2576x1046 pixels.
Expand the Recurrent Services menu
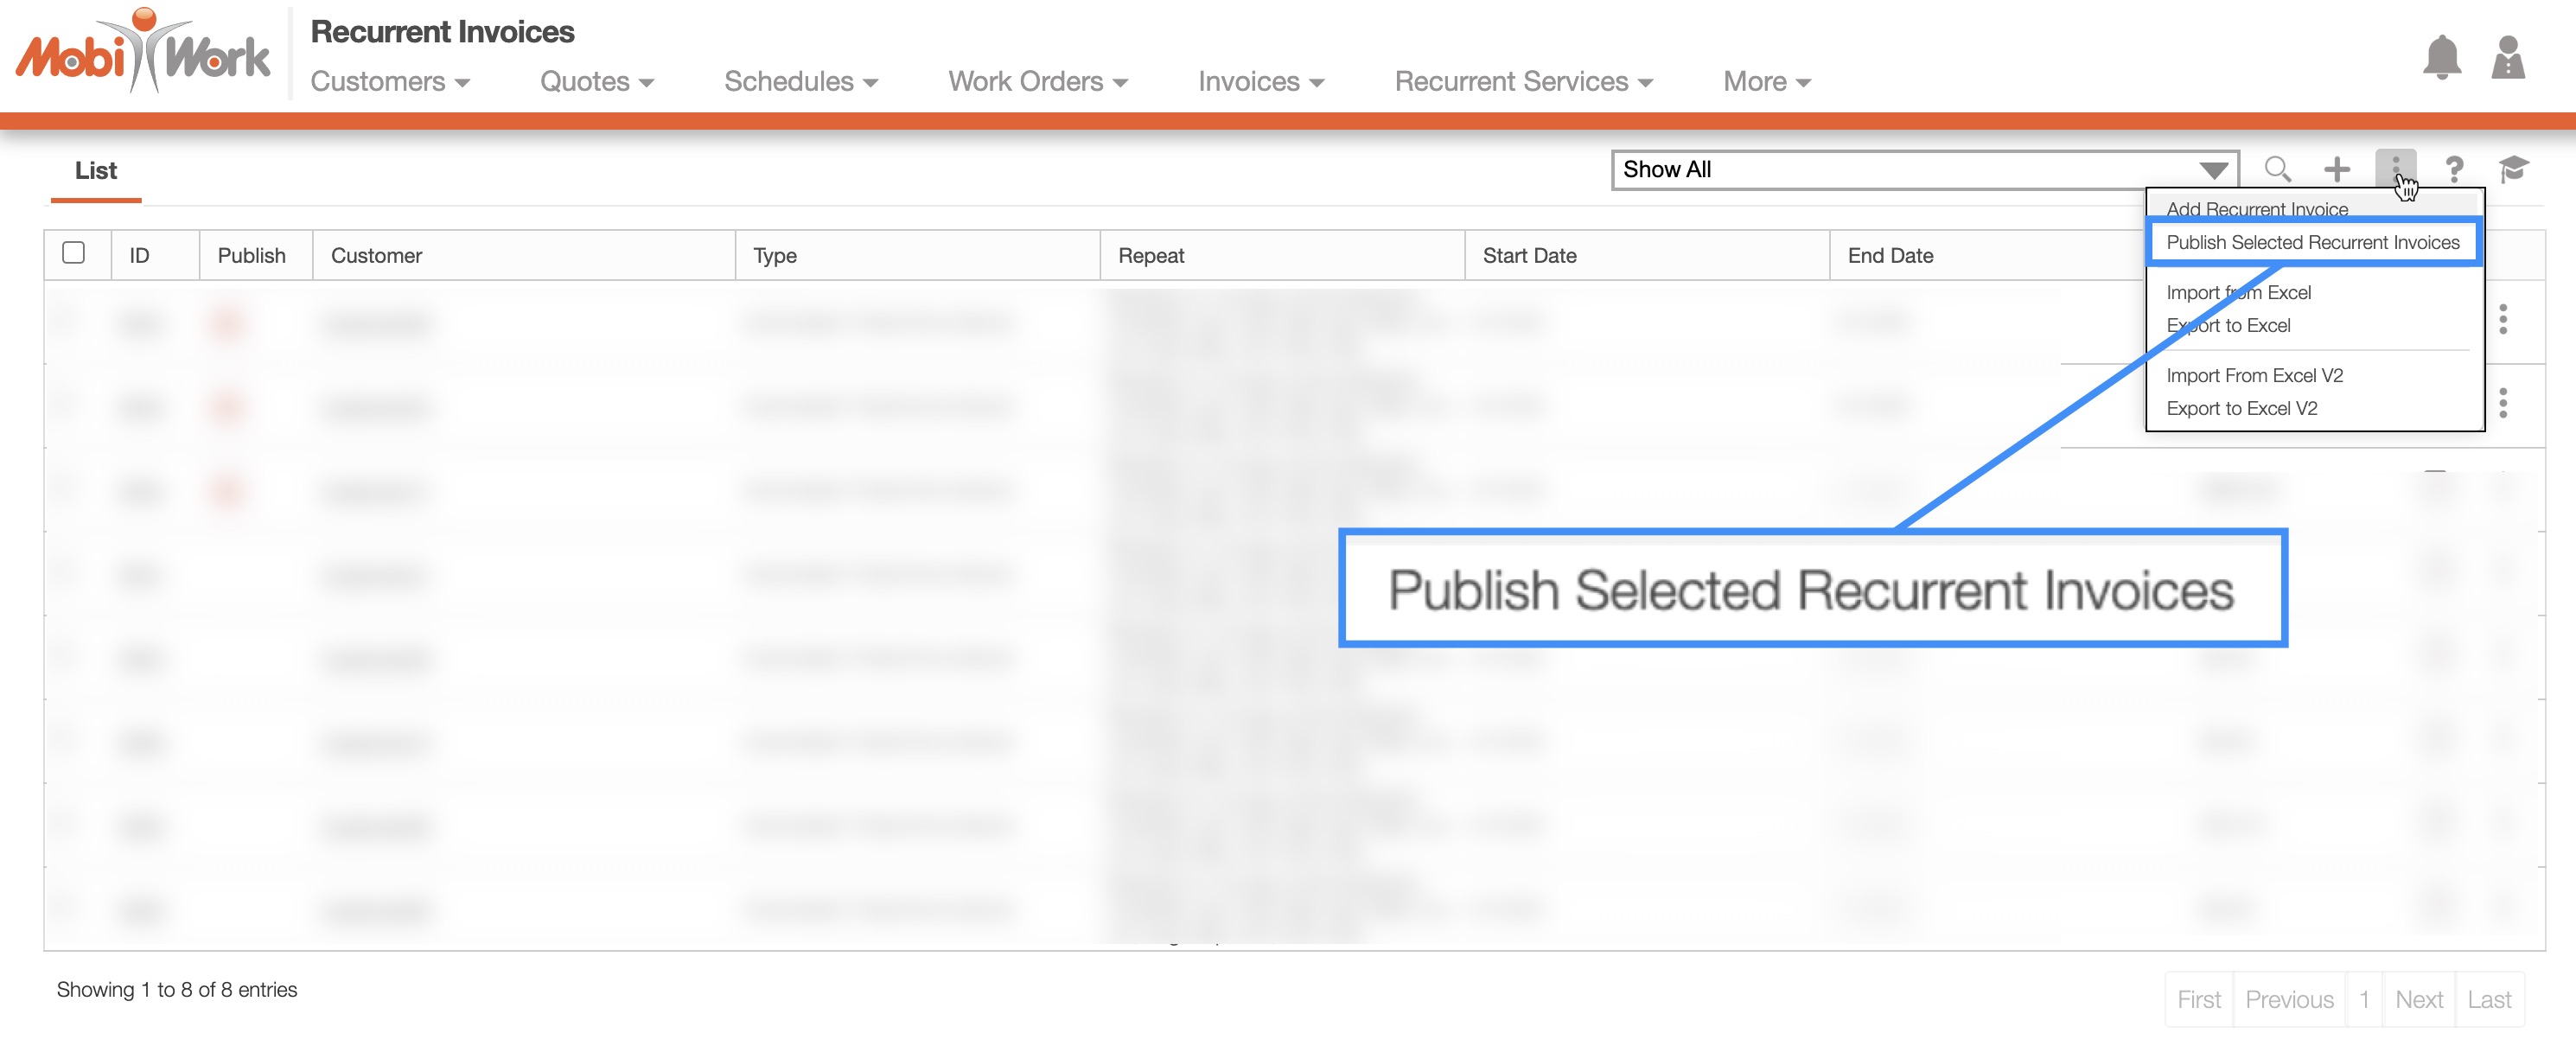pos(1522,82)
